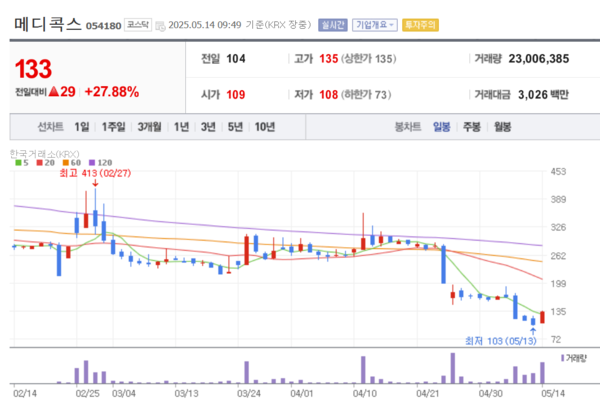Click the 거래량 value 23,006,385
Viewport: 600px width, 419px height.
[538, 59]
